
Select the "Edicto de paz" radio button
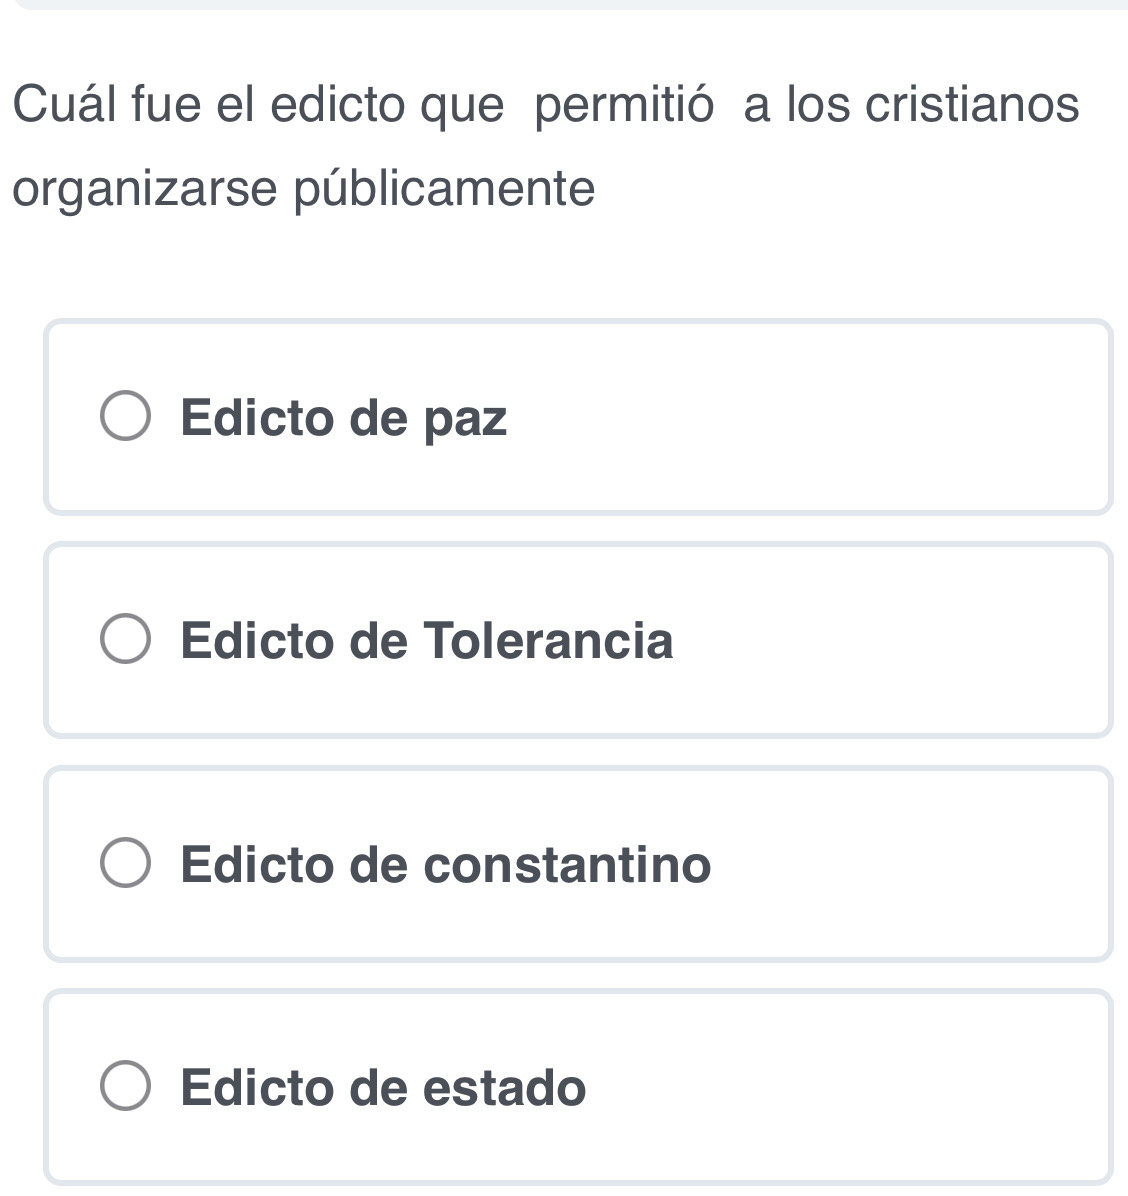click(126, 417)
